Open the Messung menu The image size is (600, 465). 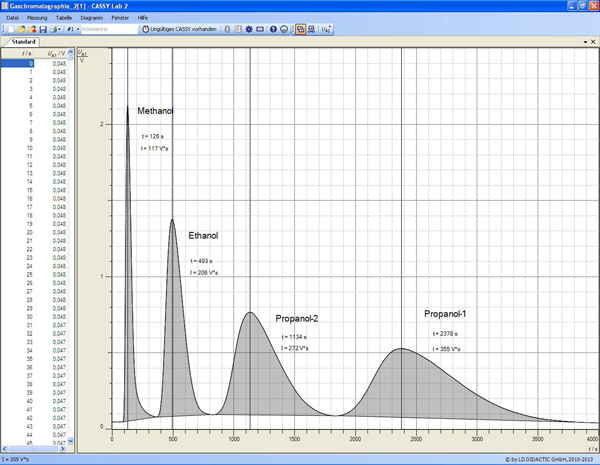click(x=35, y=18)
